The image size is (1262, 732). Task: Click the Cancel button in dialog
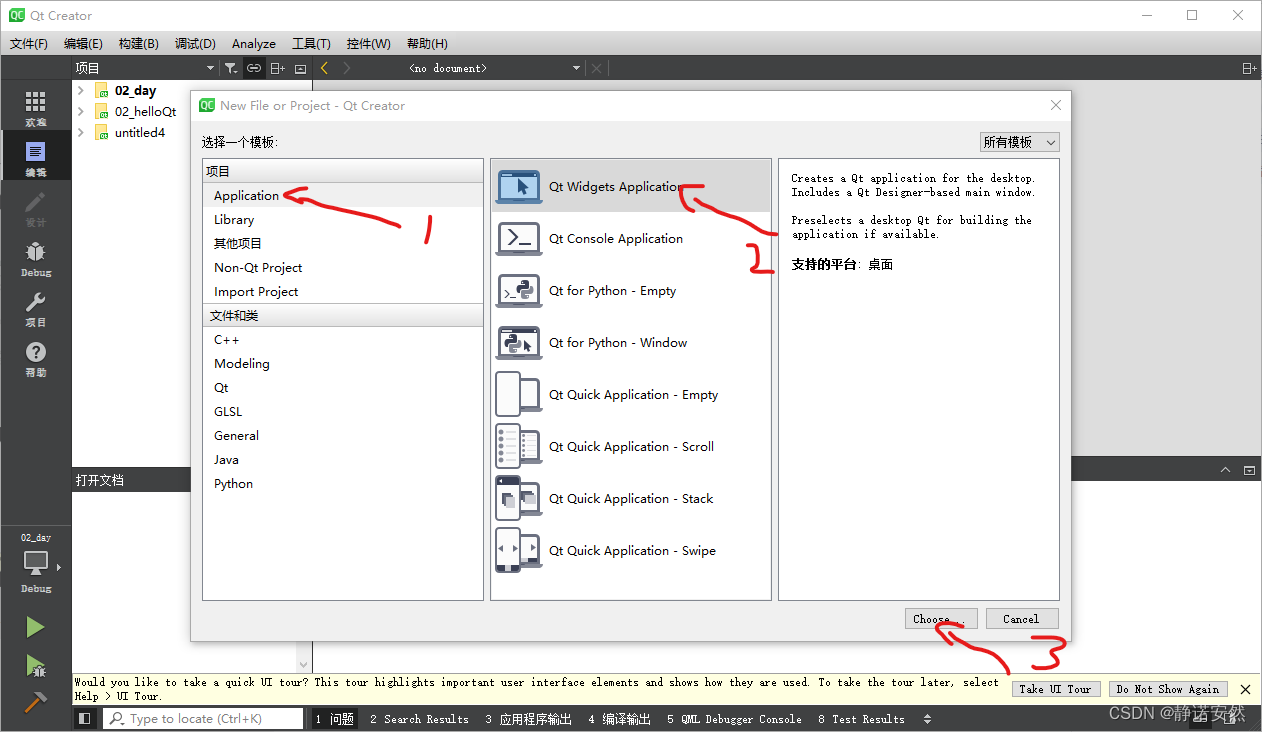point(1021,619)
